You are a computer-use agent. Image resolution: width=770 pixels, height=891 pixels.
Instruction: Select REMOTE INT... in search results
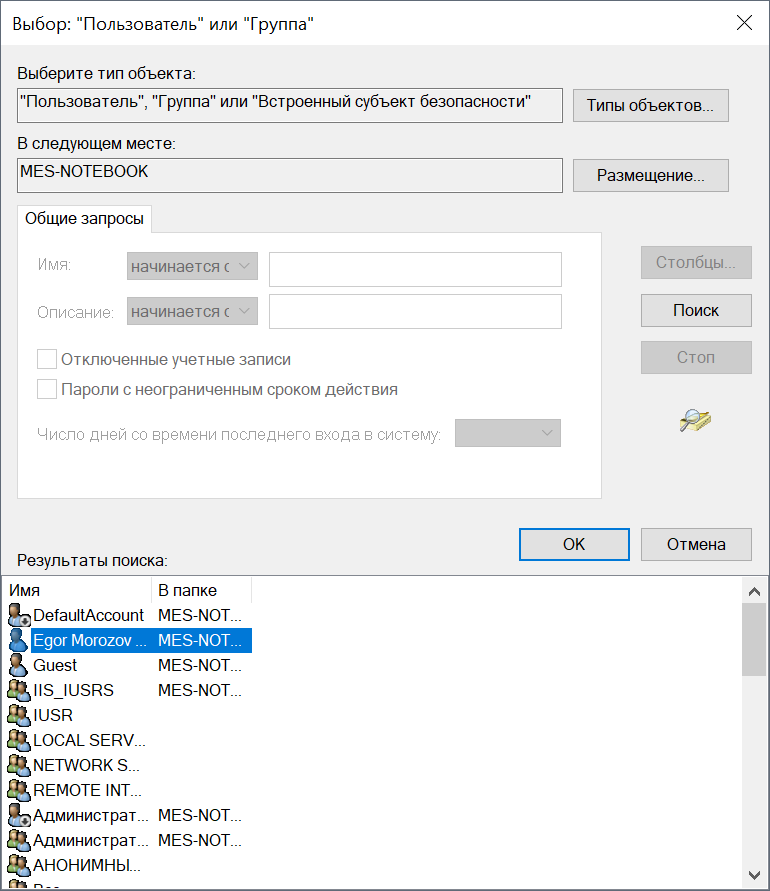click(x=87, y=790)
